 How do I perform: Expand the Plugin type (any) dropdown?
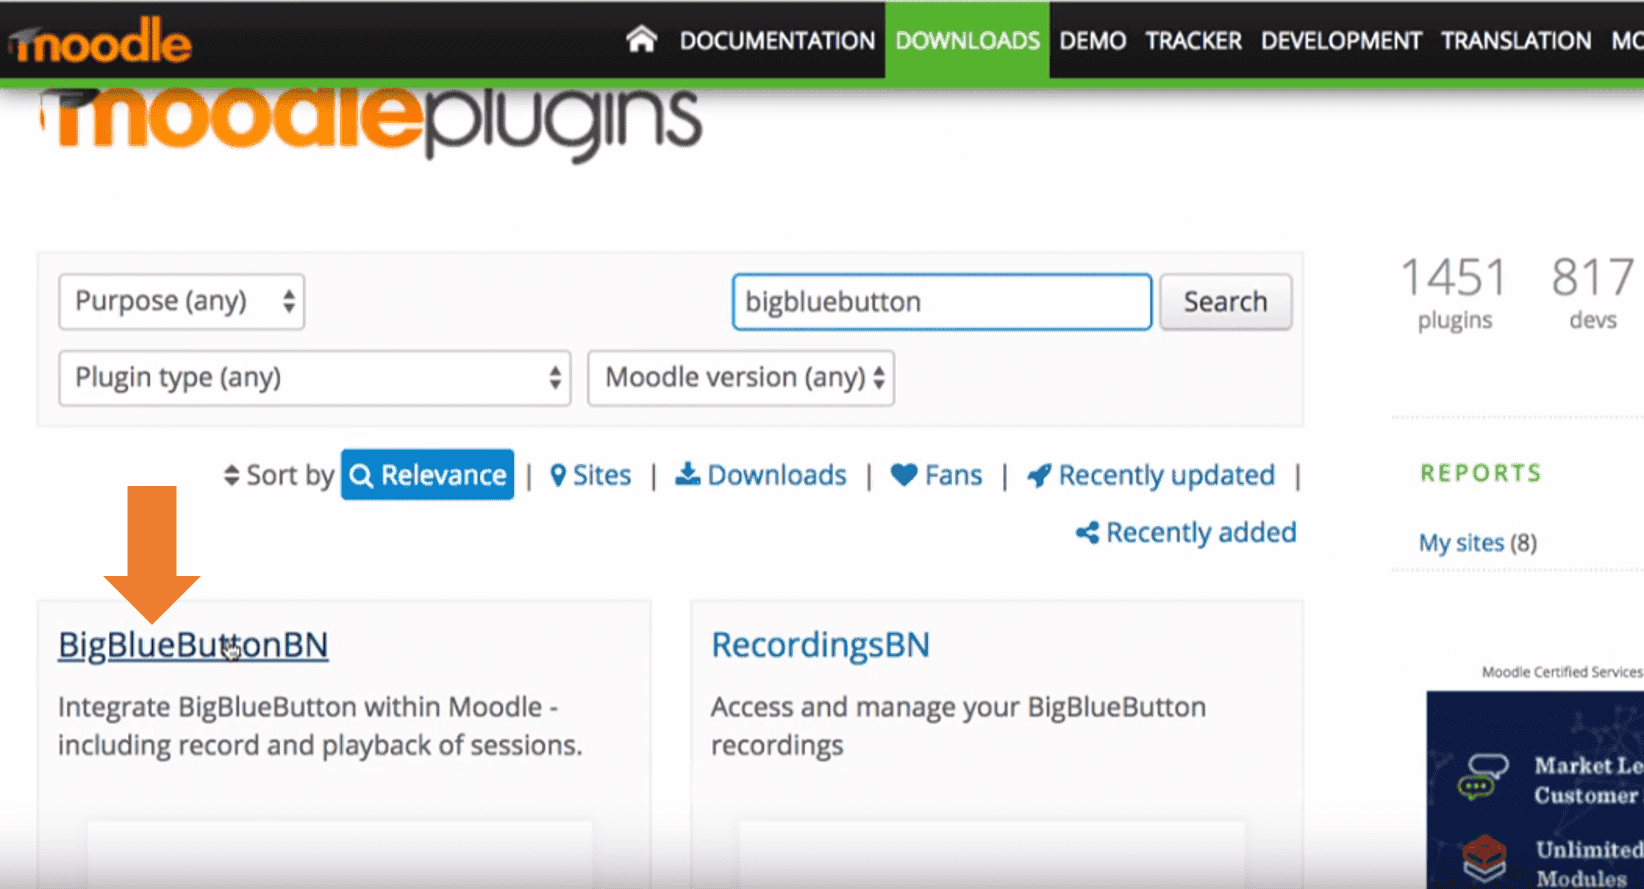(x=315, y=378)
